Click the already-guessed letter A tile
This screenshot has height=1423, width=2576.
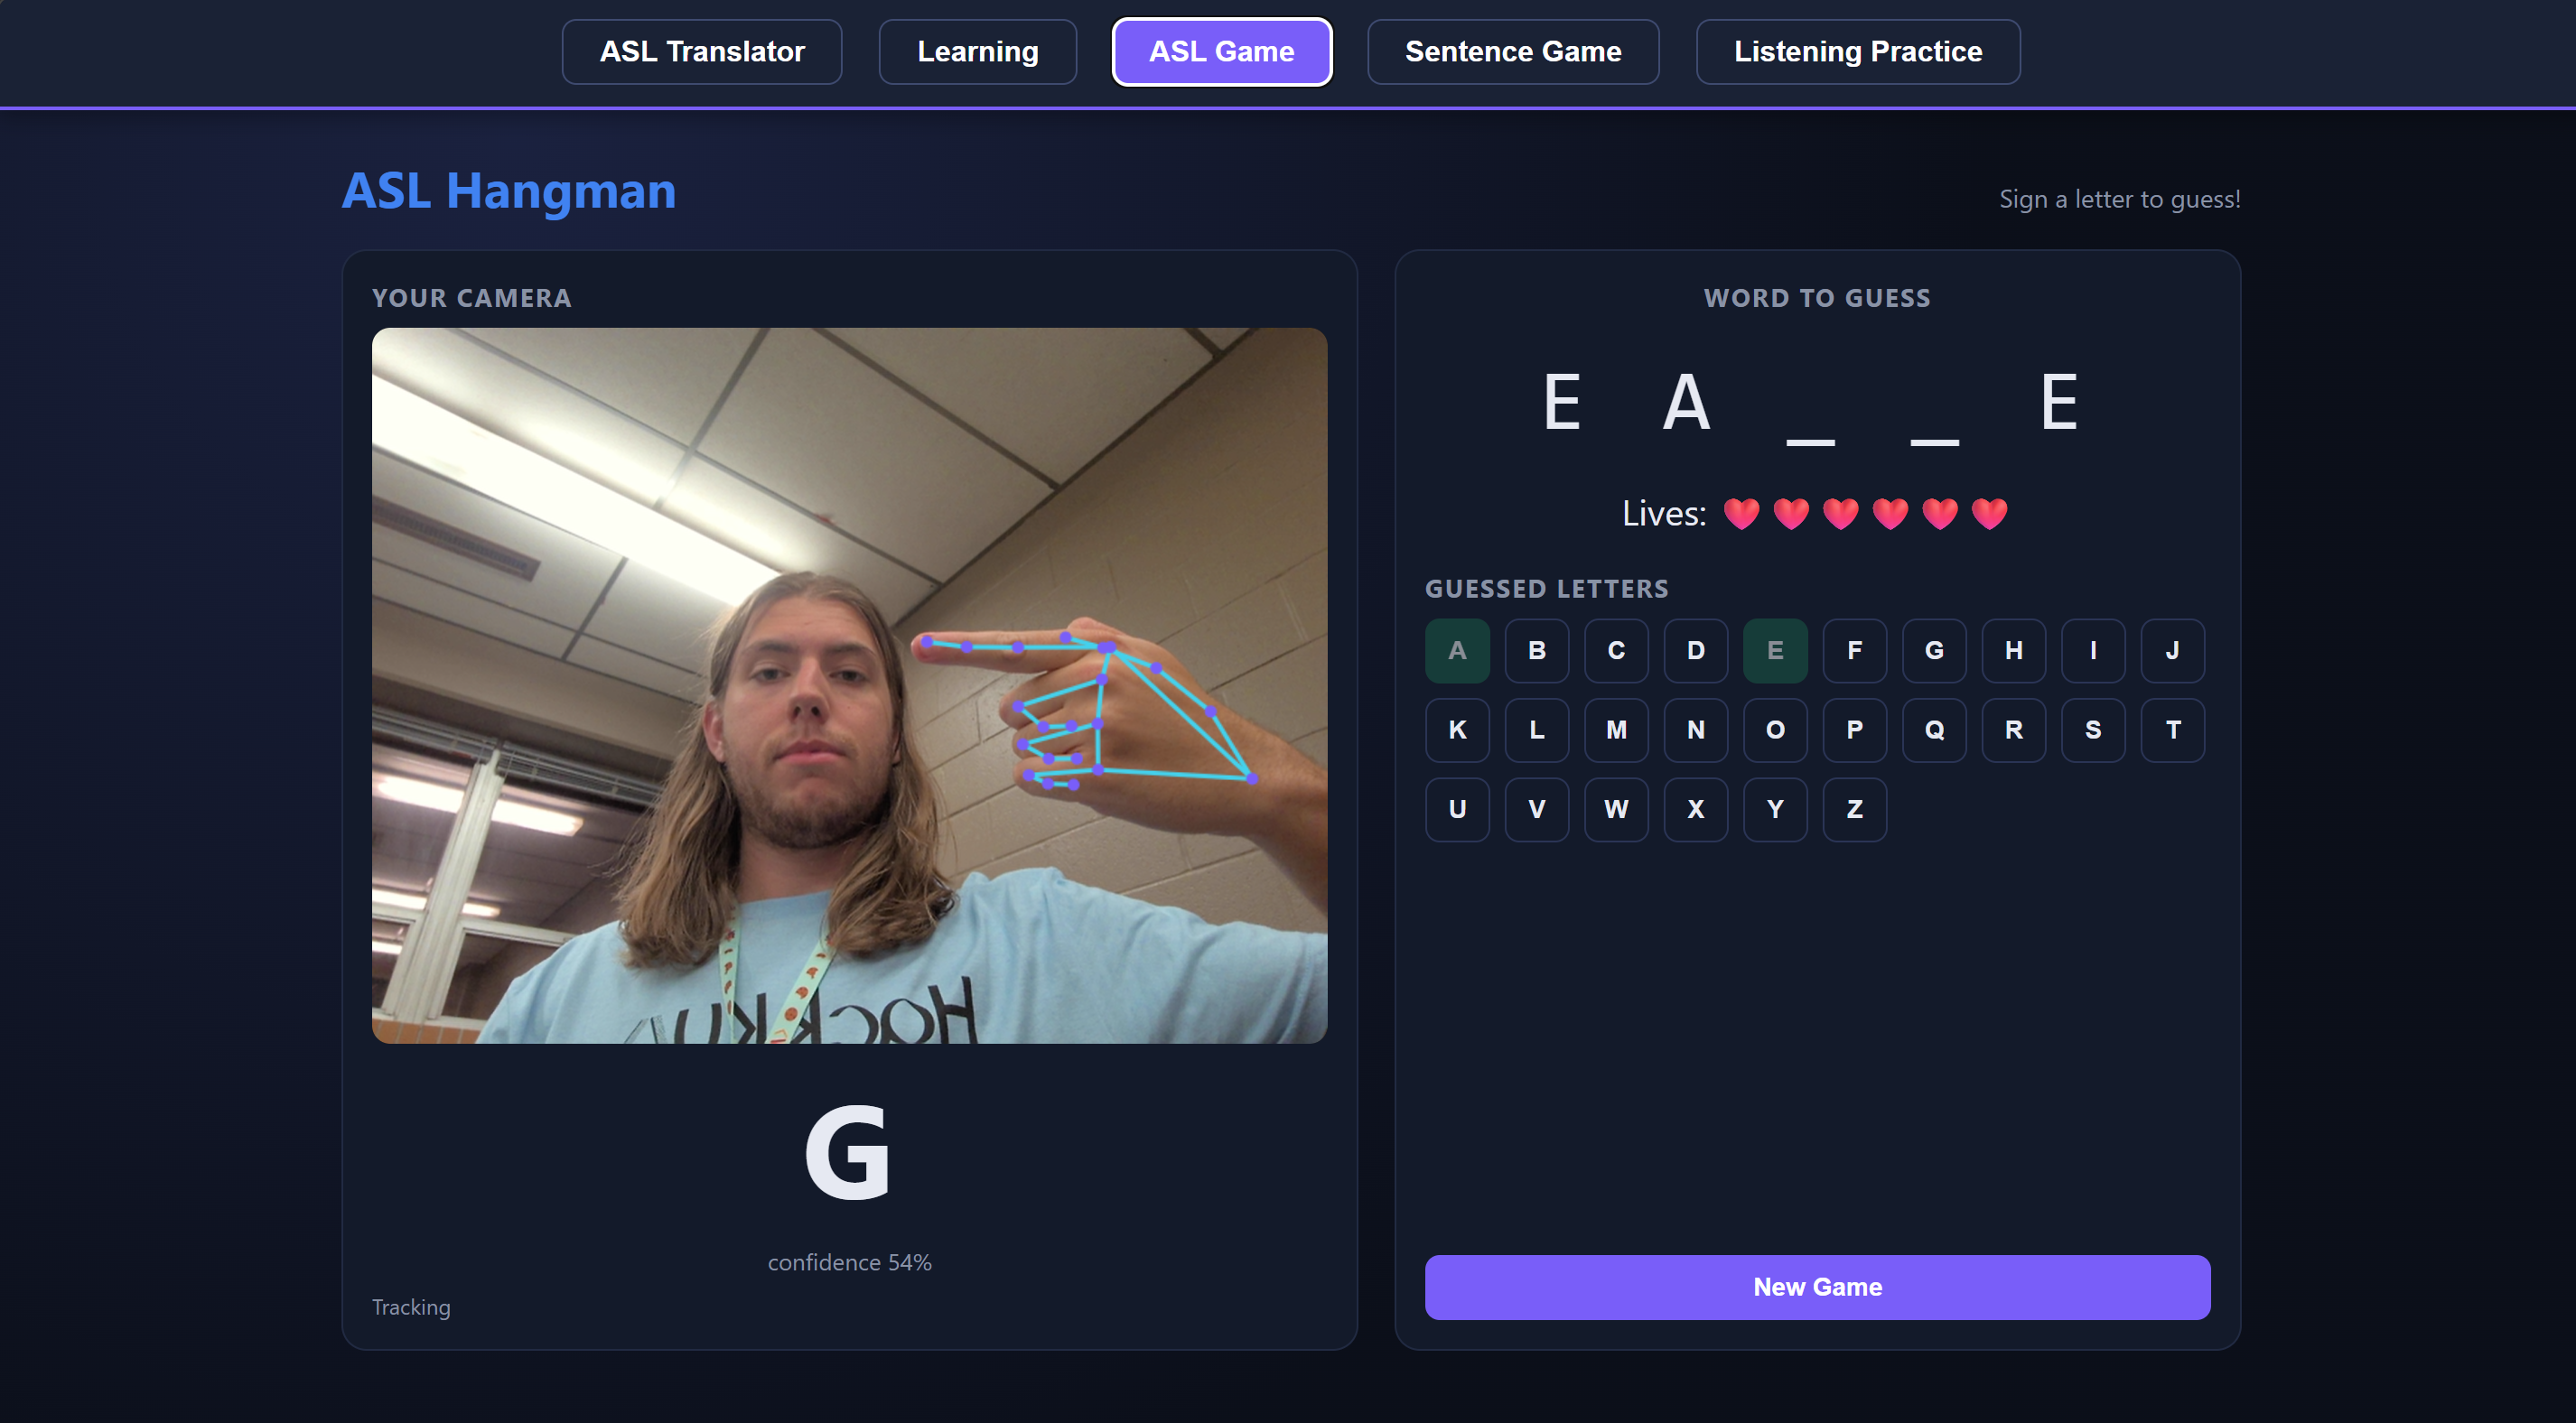pyautogui.click(x=1457, y=651)
